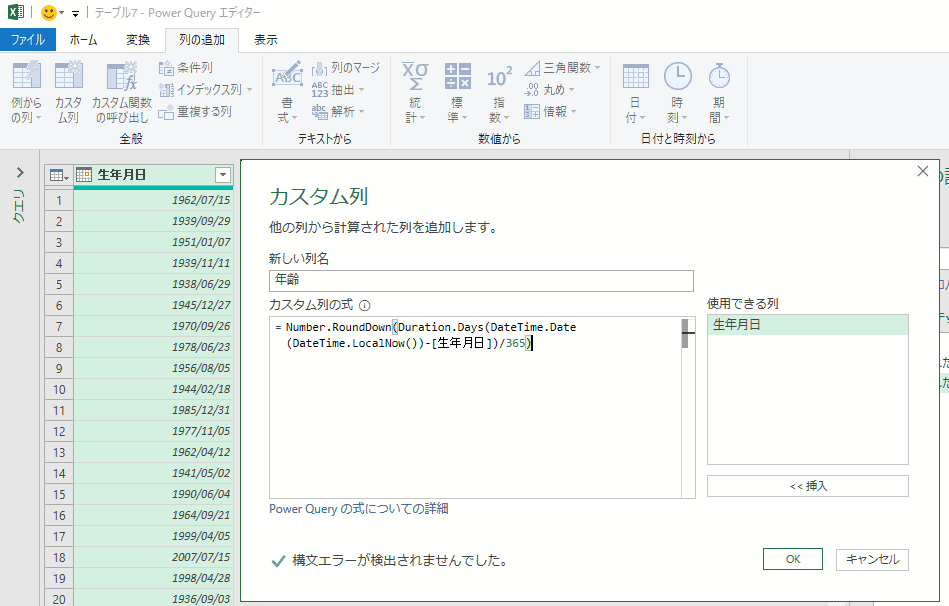
Task: Open the 変換 ribbon tab
Action: tap(138, 40)
